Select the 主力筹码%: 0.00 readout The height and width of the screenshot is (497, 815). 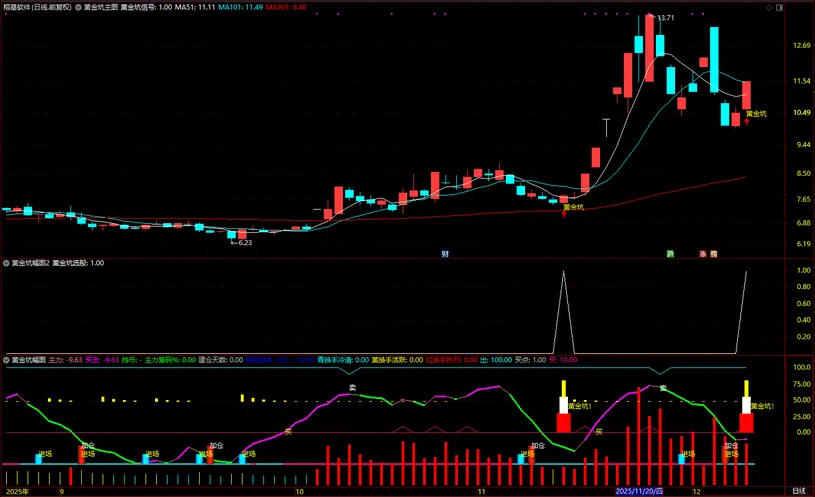(x=170, y=360)
